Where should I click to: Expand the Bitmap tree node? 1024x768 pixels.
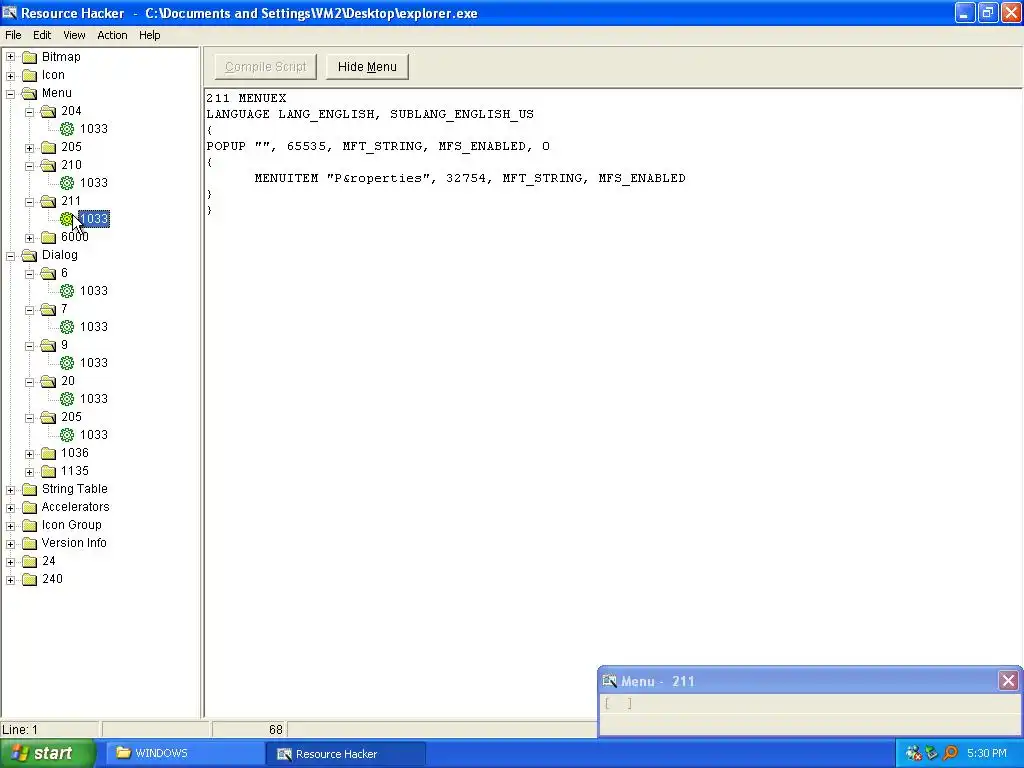[x=10, y=57]
